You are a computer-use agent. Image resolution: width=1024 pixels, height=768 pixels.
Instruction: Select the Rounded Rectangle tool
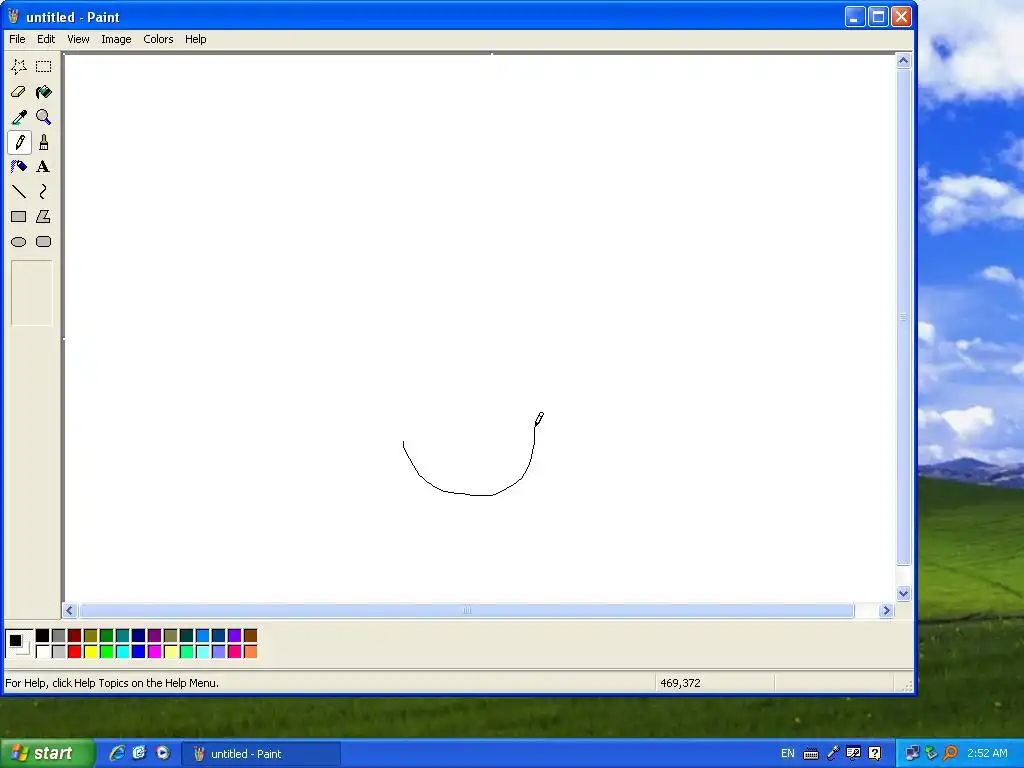pos(44,242)
